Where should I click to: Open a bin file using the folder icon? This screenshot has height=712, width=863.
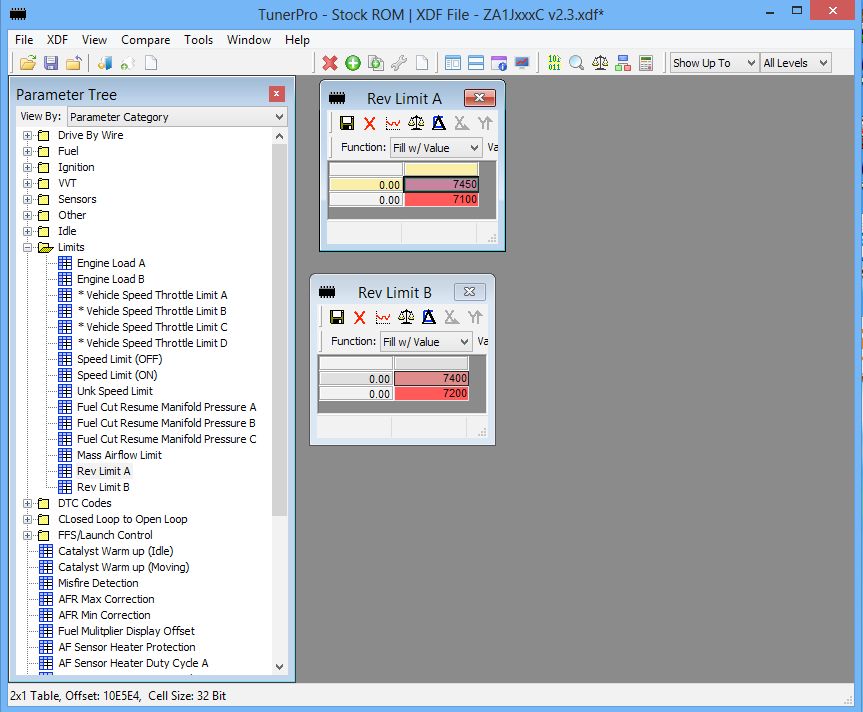pos(28,63)
